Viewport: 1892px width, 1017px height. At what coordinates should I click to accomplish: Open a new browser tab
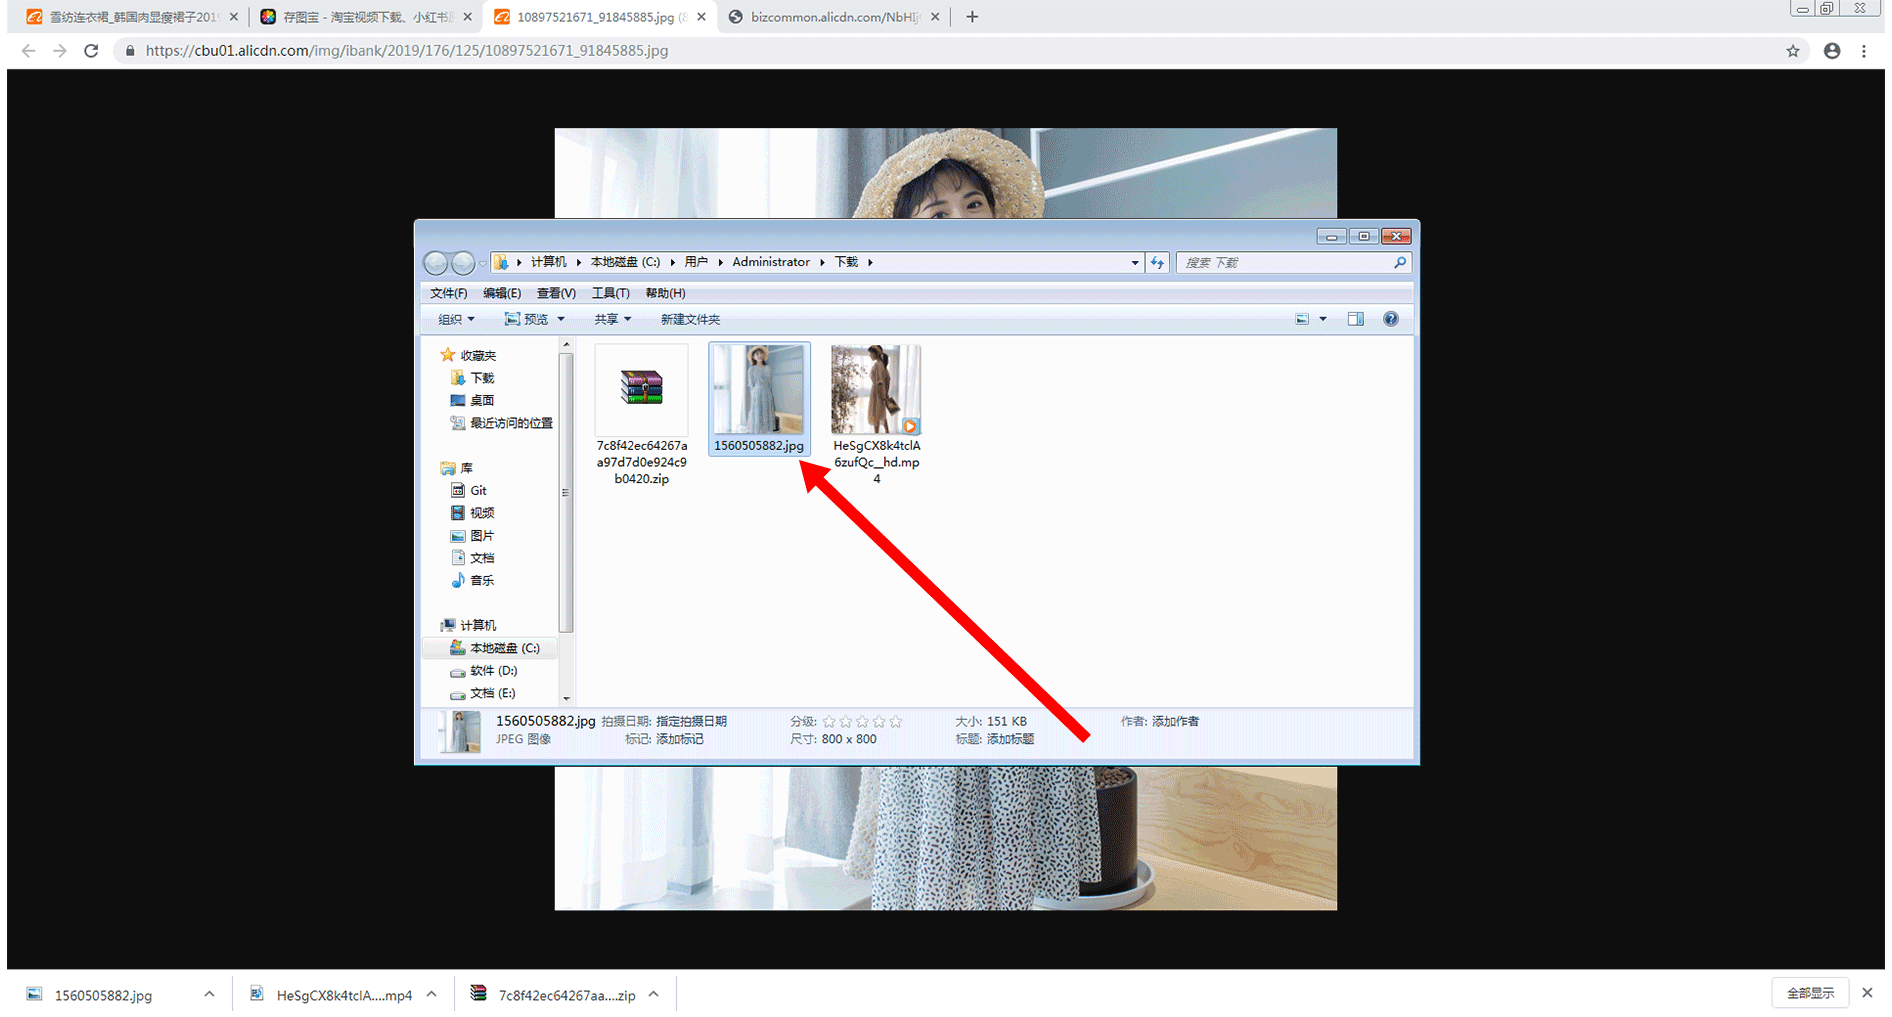(x=972, y=17)
